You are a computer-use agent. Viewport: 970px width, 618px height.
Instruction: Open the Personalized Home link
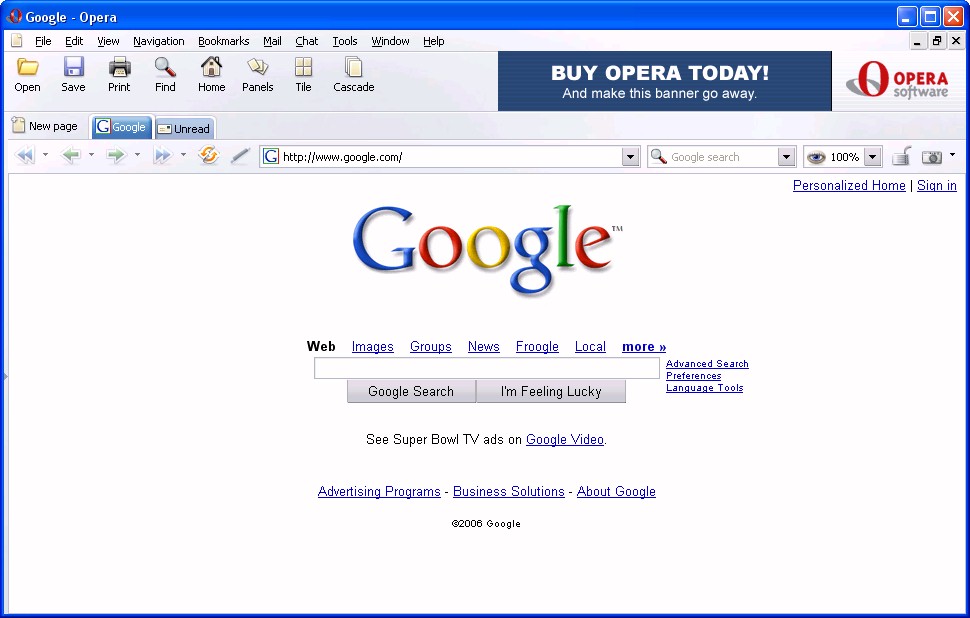[849, 185]
